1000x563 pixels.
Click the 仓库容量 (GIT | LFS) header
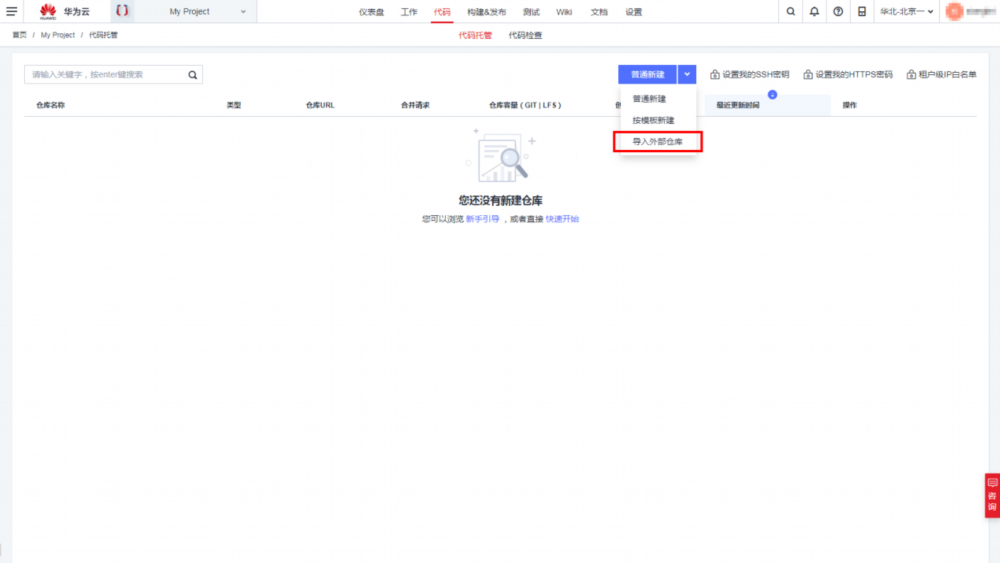tap(525, 105)
